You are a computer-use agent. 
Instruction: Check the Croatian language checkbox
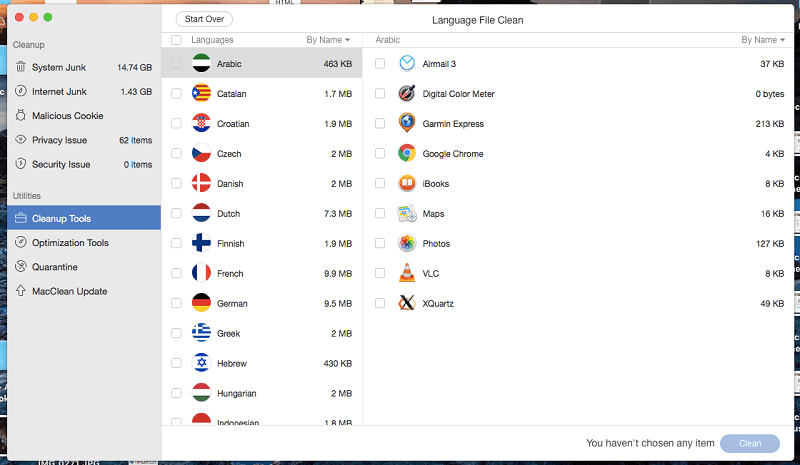(x=177, y=124)
